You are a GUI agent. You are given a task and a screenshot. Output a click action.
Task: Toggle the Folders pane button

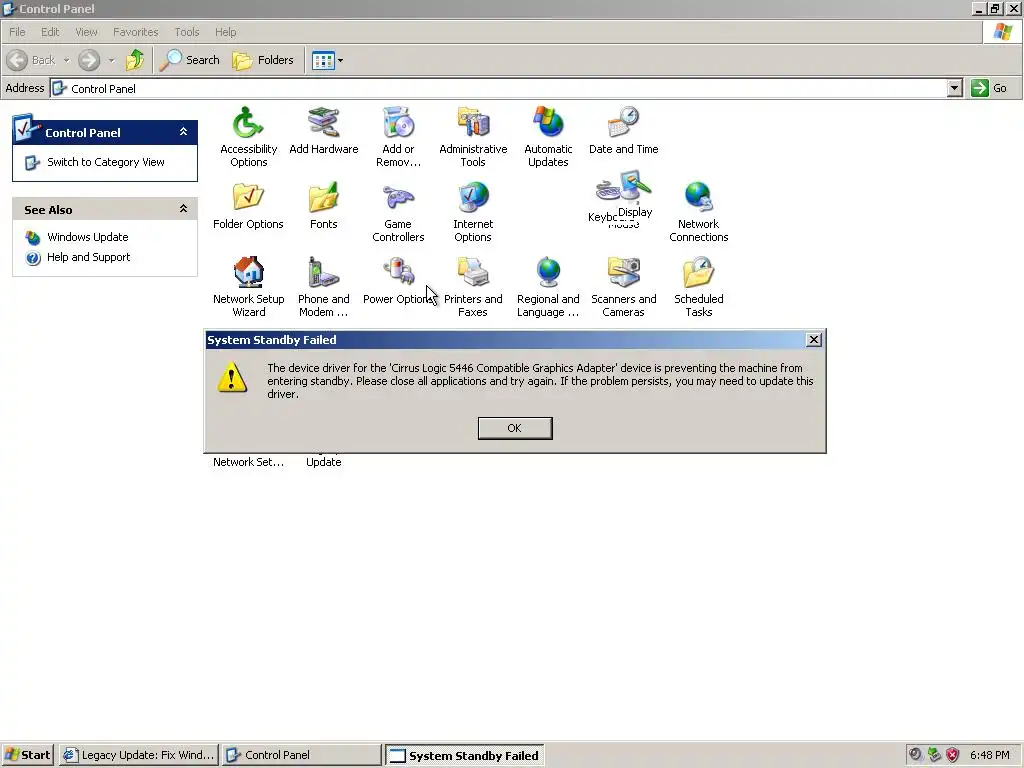pos(263,60)
